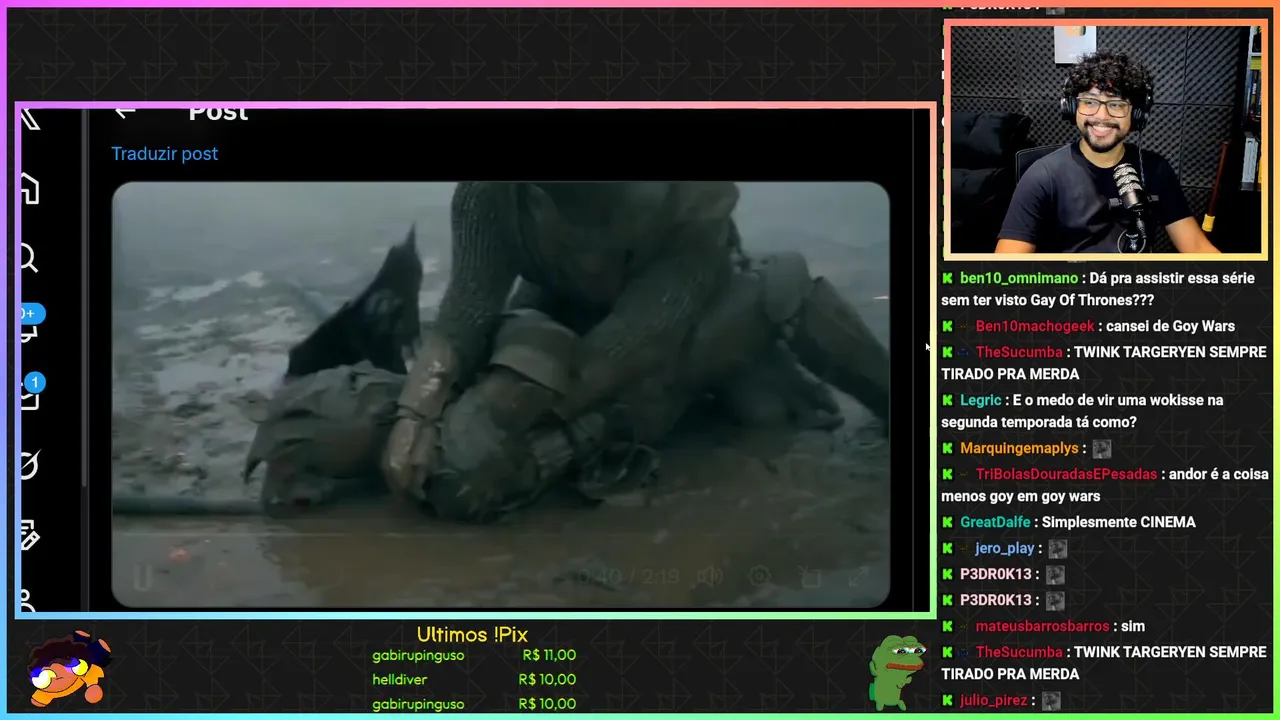Viewport: 1280px width, 720px height.
Task: Click the sub badge beside Ben10machogeek
Action: [x=964, y=326]
